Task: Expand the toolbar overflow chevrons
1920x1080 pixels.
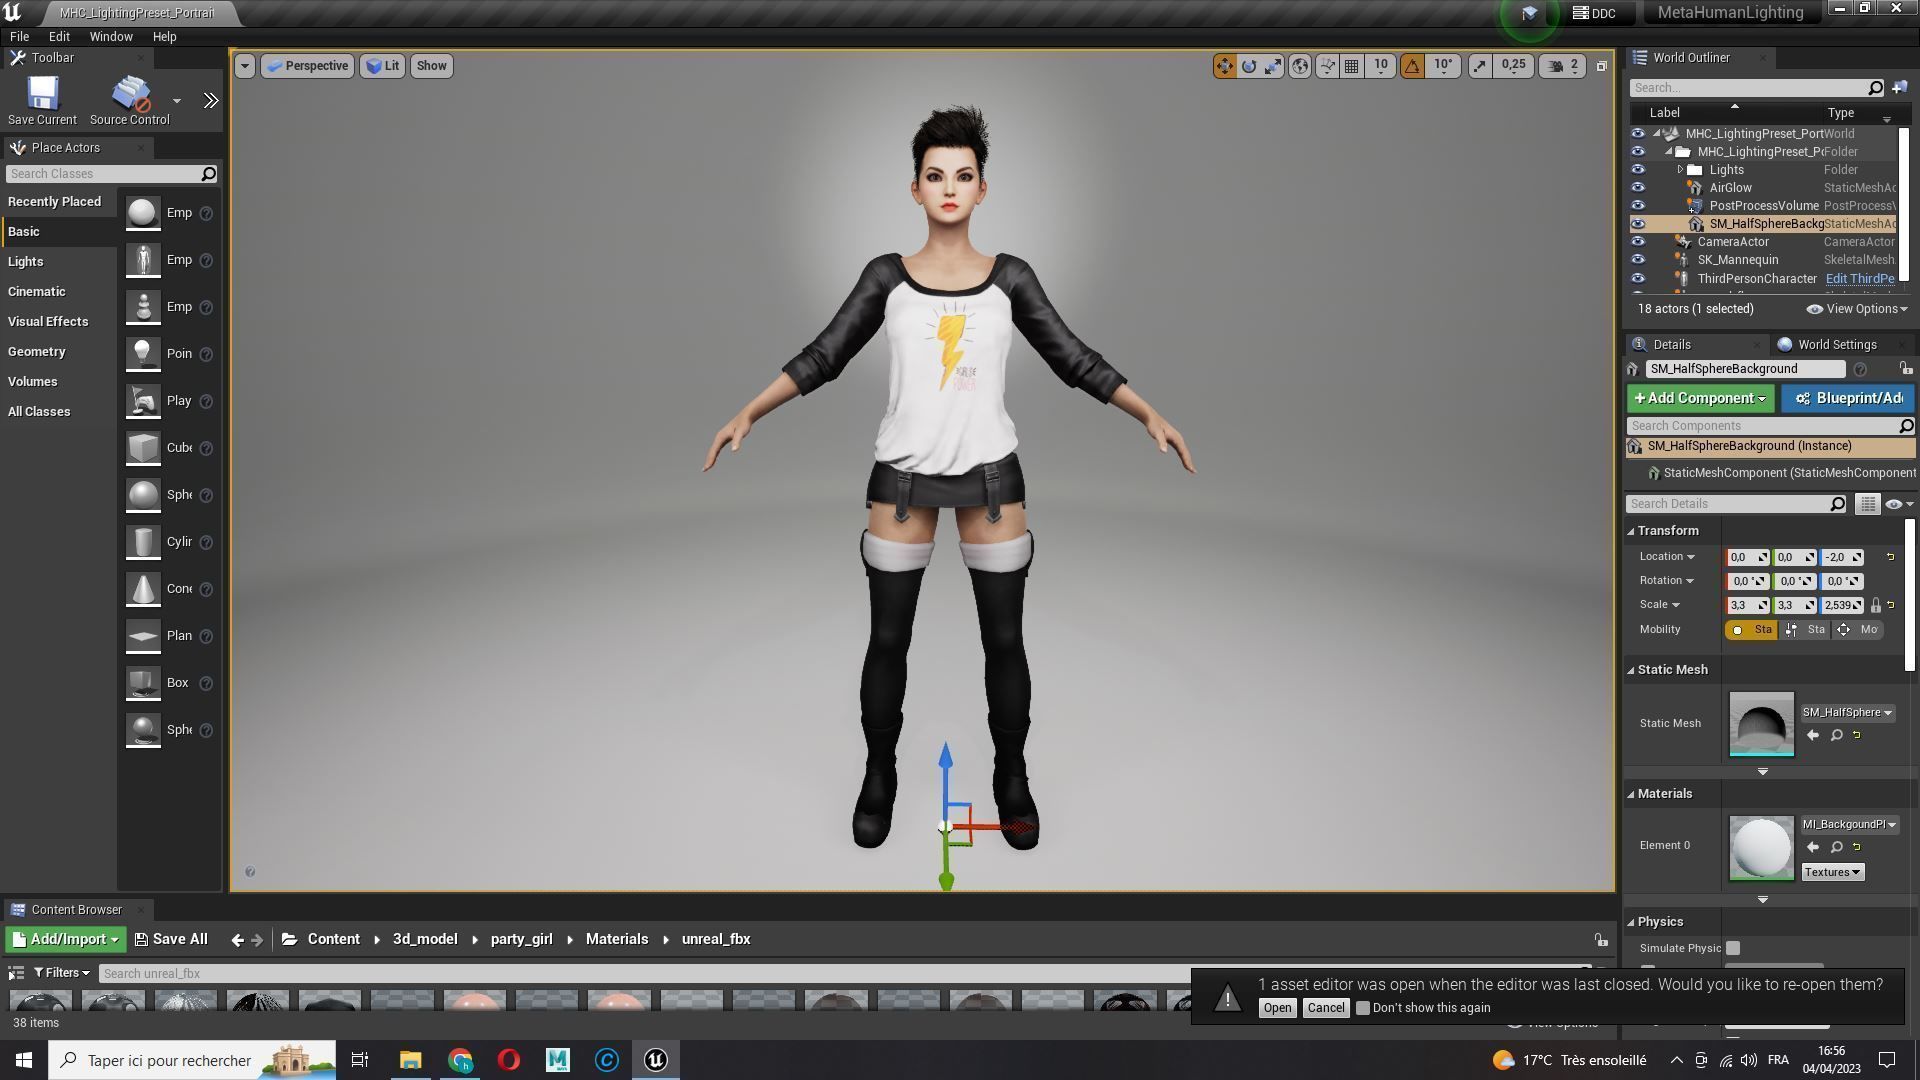Action: click(210, 100)
